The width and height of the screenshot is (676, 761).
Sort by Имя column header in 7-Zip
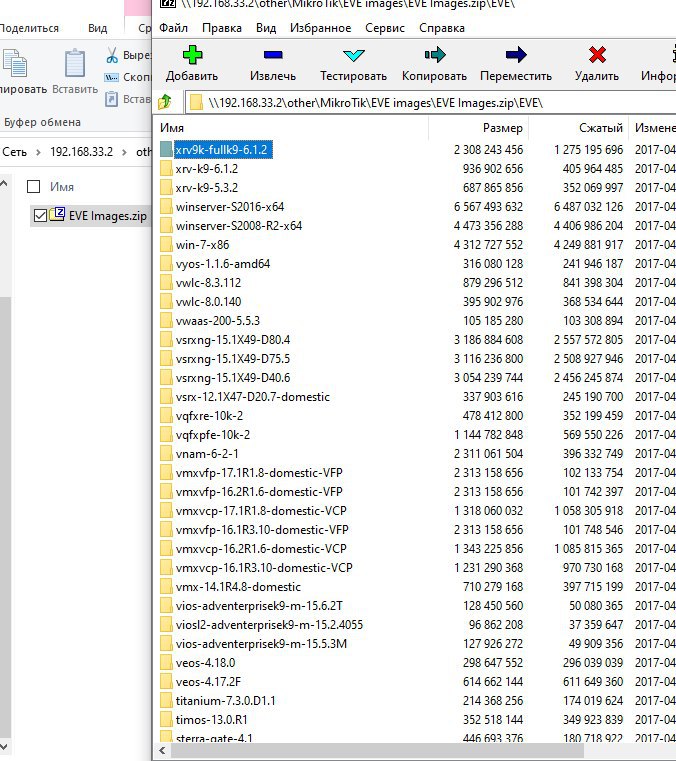[292, 128]
